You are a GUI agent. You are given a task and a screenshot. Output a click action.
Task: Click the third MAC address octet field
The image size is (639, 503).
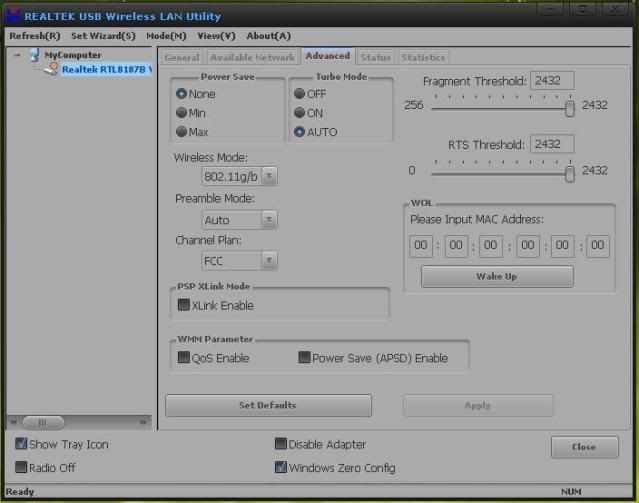[x=491, y=246]
